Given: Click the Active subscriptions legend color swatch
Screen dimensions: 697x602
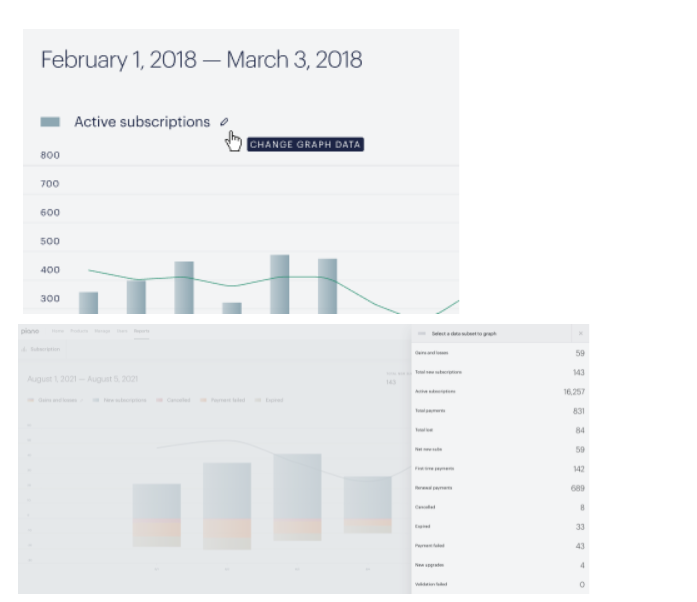Looking at the screenshot, I should [x=50, y=122].
